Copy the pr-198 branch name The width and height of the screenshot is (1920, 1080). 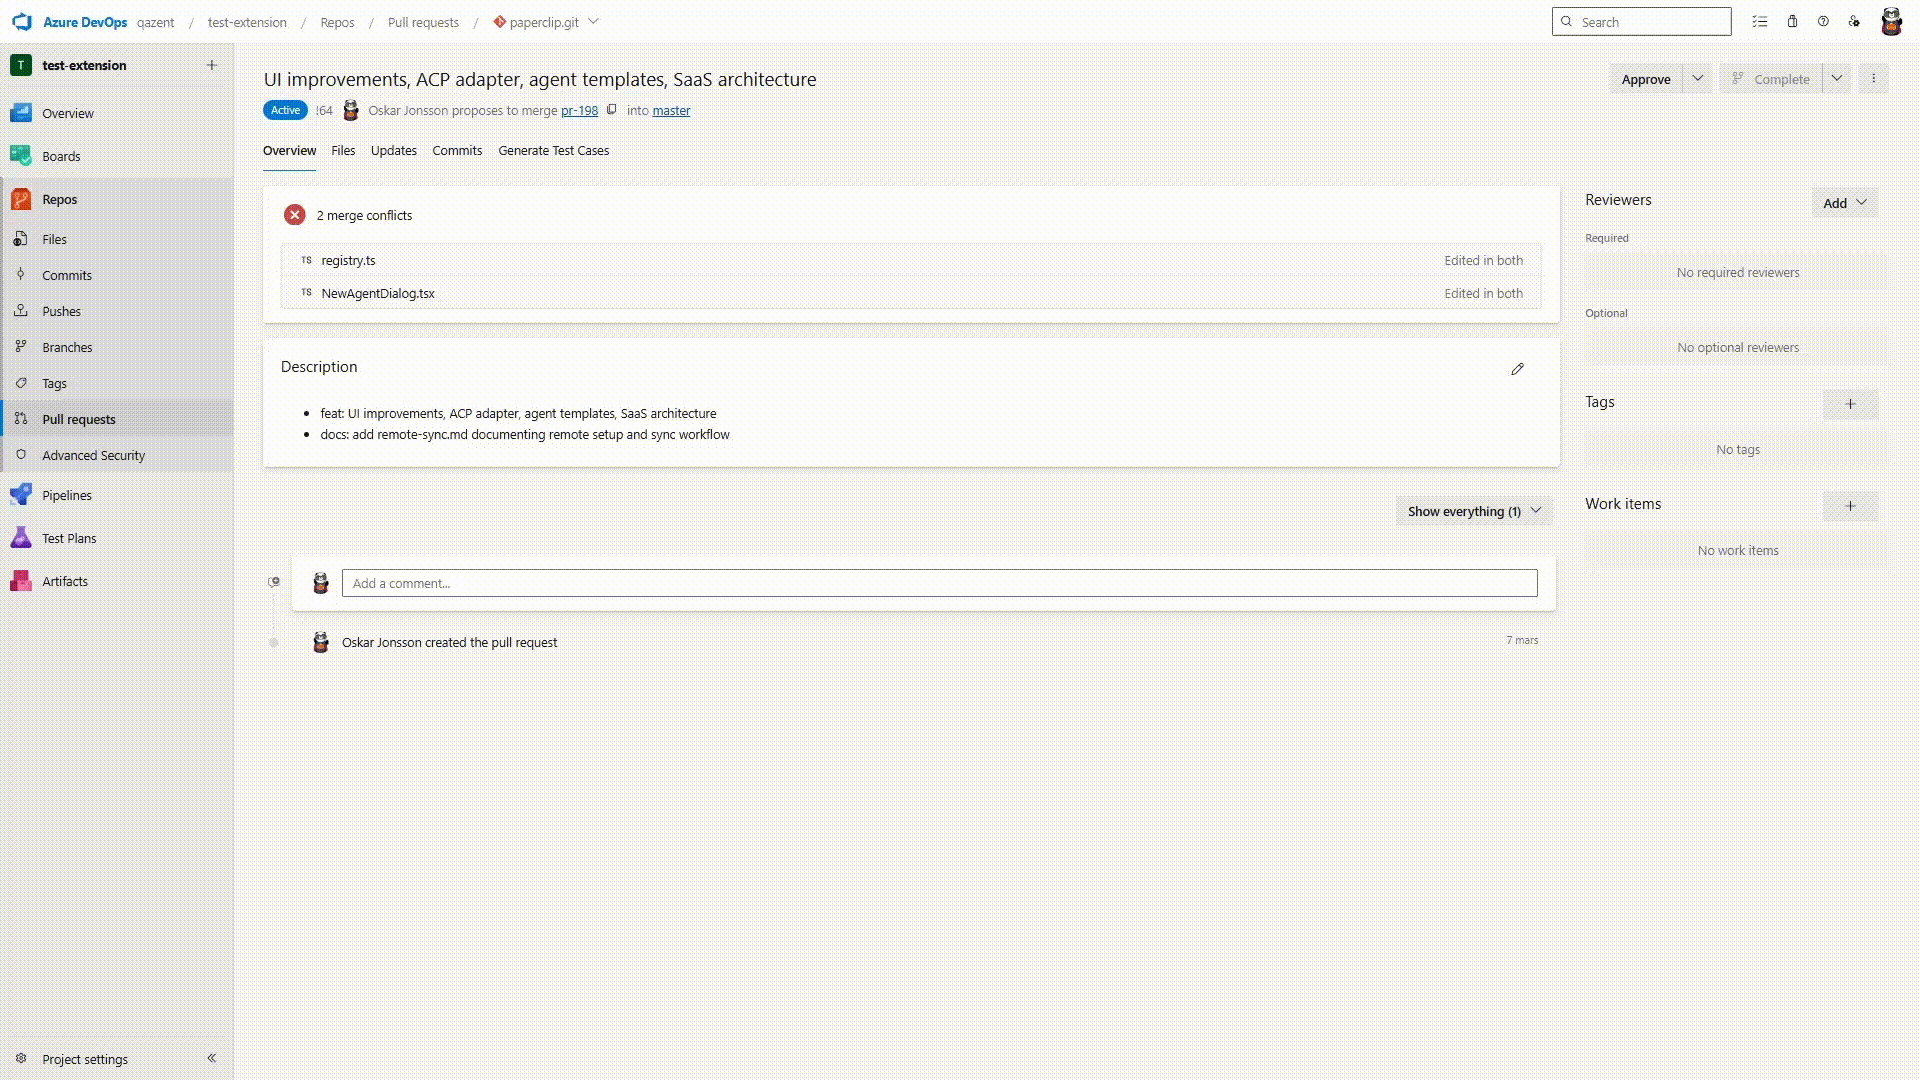coord(611,110)
